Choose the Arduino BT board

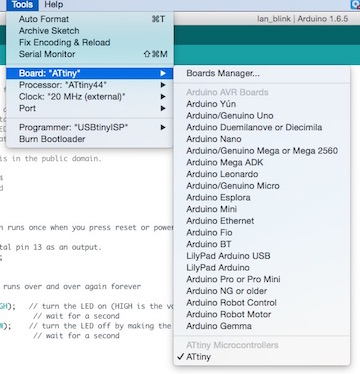click(262, 244)
